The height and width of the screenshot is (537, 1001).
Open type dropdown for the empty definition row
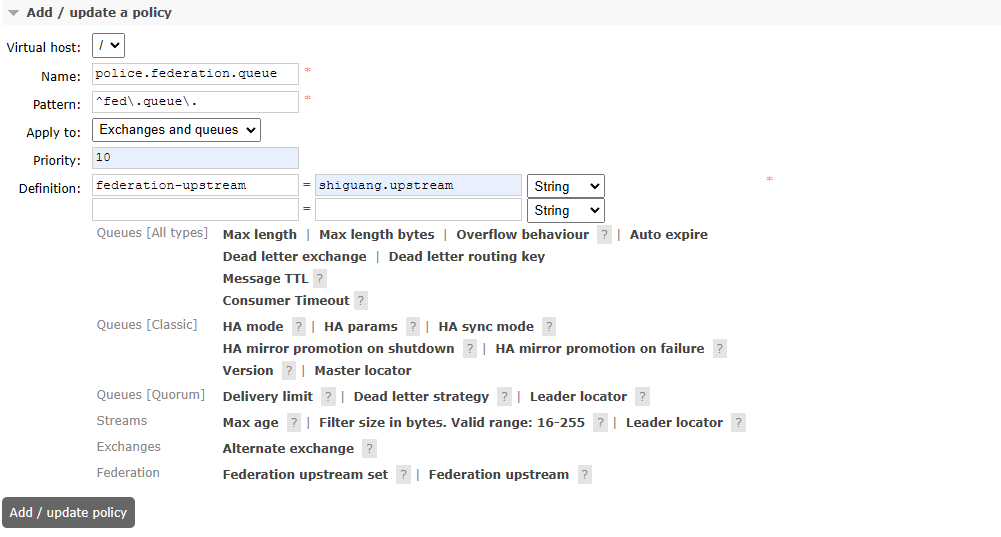coord(566,210)
